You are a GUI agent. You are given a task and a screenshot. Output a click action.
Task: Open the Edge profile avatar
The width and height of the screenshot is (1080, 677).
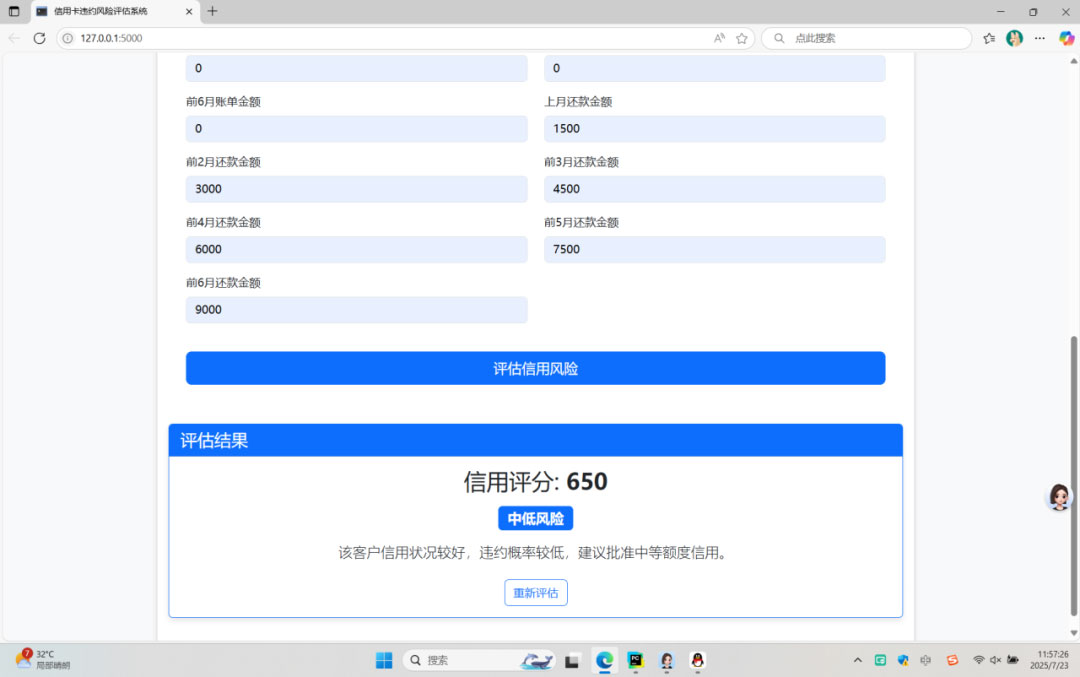pos(1014,38)
